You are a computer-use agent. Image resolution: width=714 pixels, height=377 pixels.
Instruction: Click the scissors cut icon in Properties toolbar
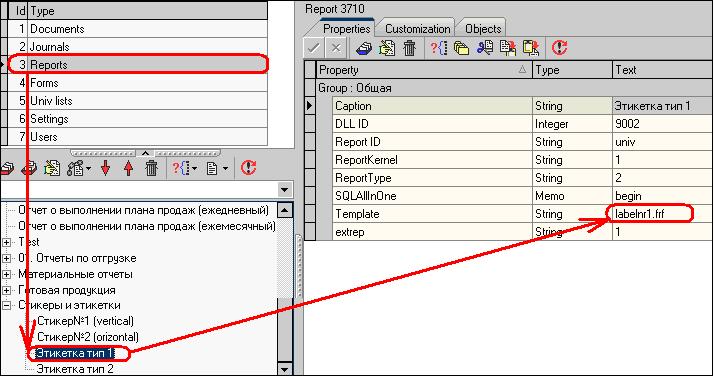[x=485, y=48]
